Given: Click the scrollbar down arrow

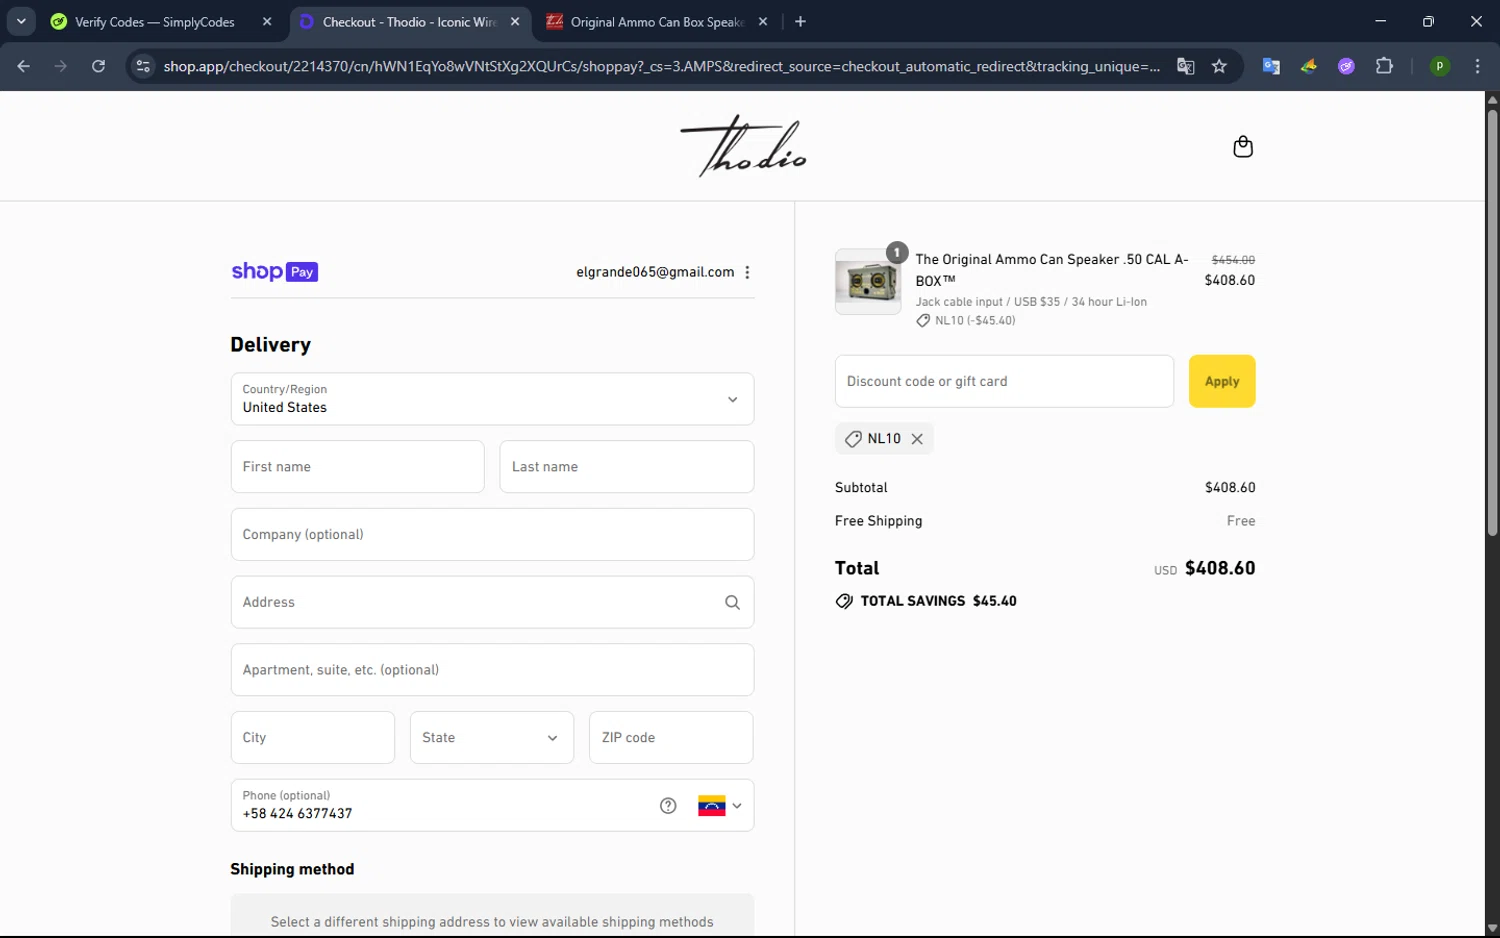Looking at the screenshot, I should pos(1492,929).
